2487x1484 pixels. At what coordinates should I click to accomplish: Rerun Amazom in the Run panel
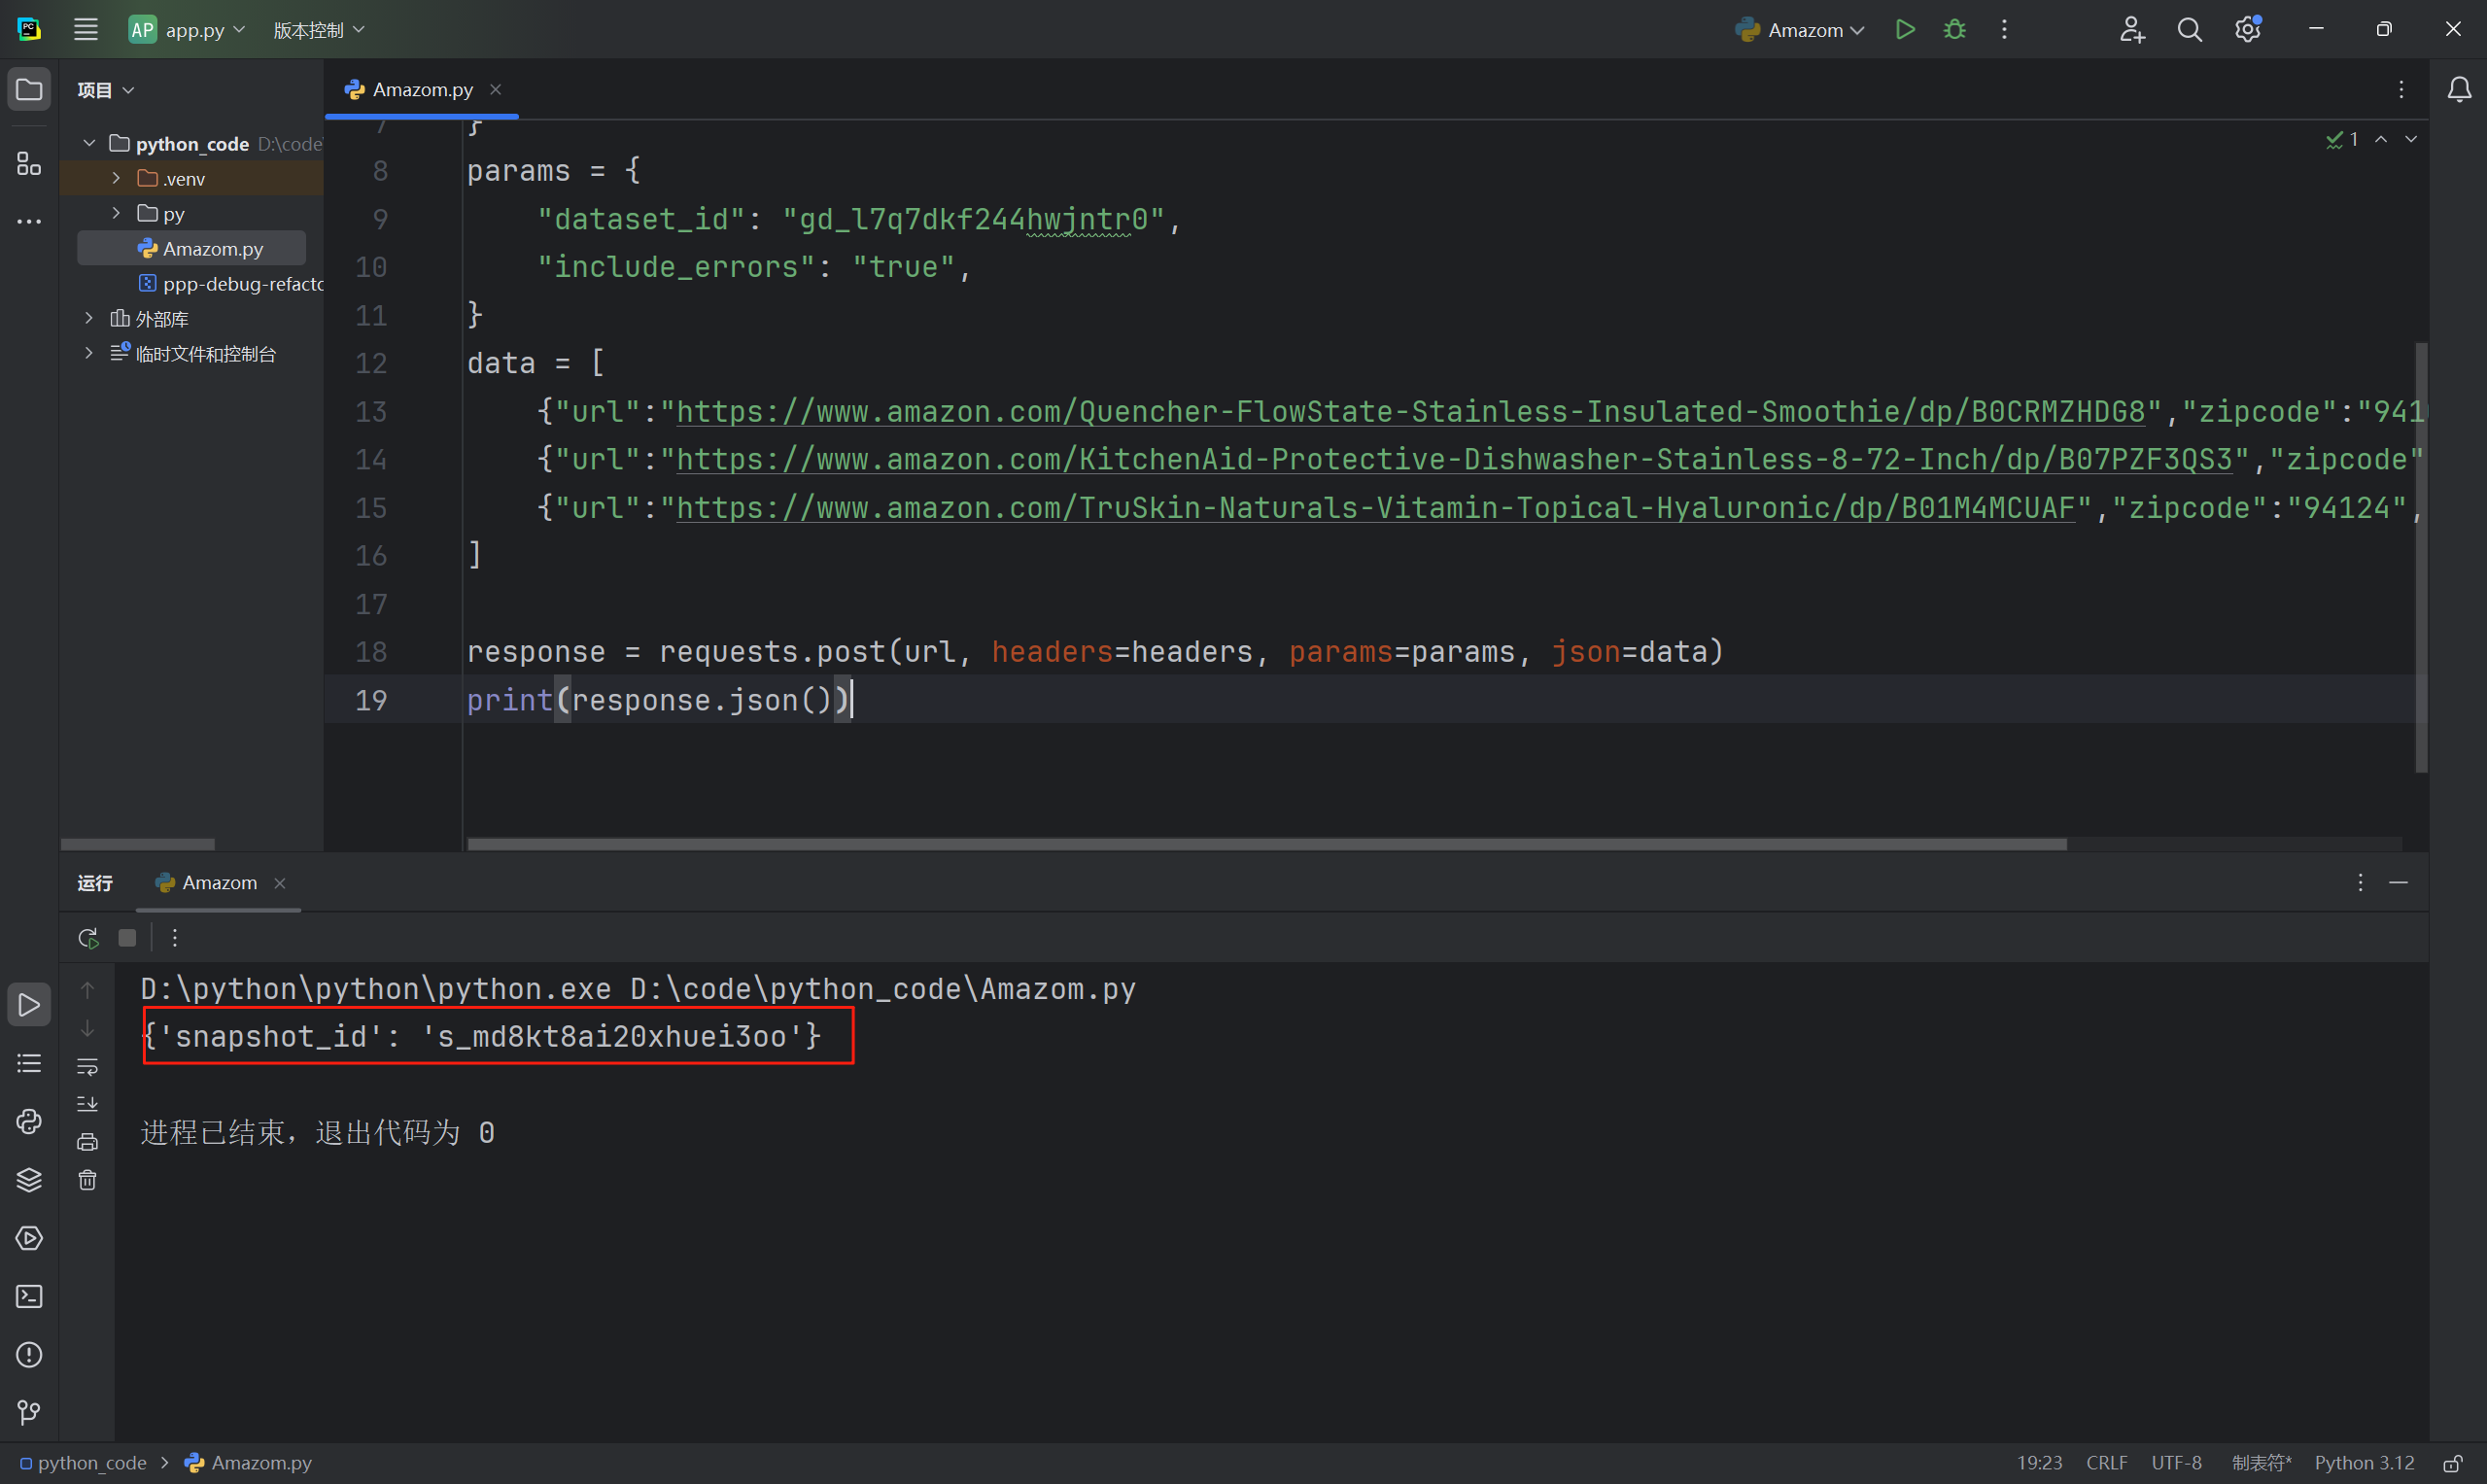(x=88, y=937)
